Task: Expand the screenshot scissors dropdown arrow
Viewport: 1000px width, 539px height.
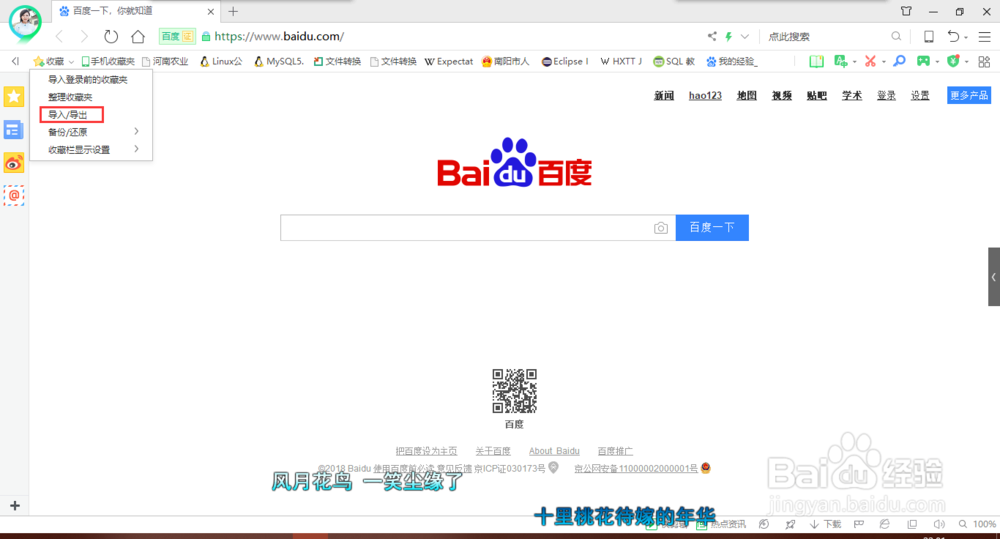Action: pyautogui.click(x=883, y=62)
